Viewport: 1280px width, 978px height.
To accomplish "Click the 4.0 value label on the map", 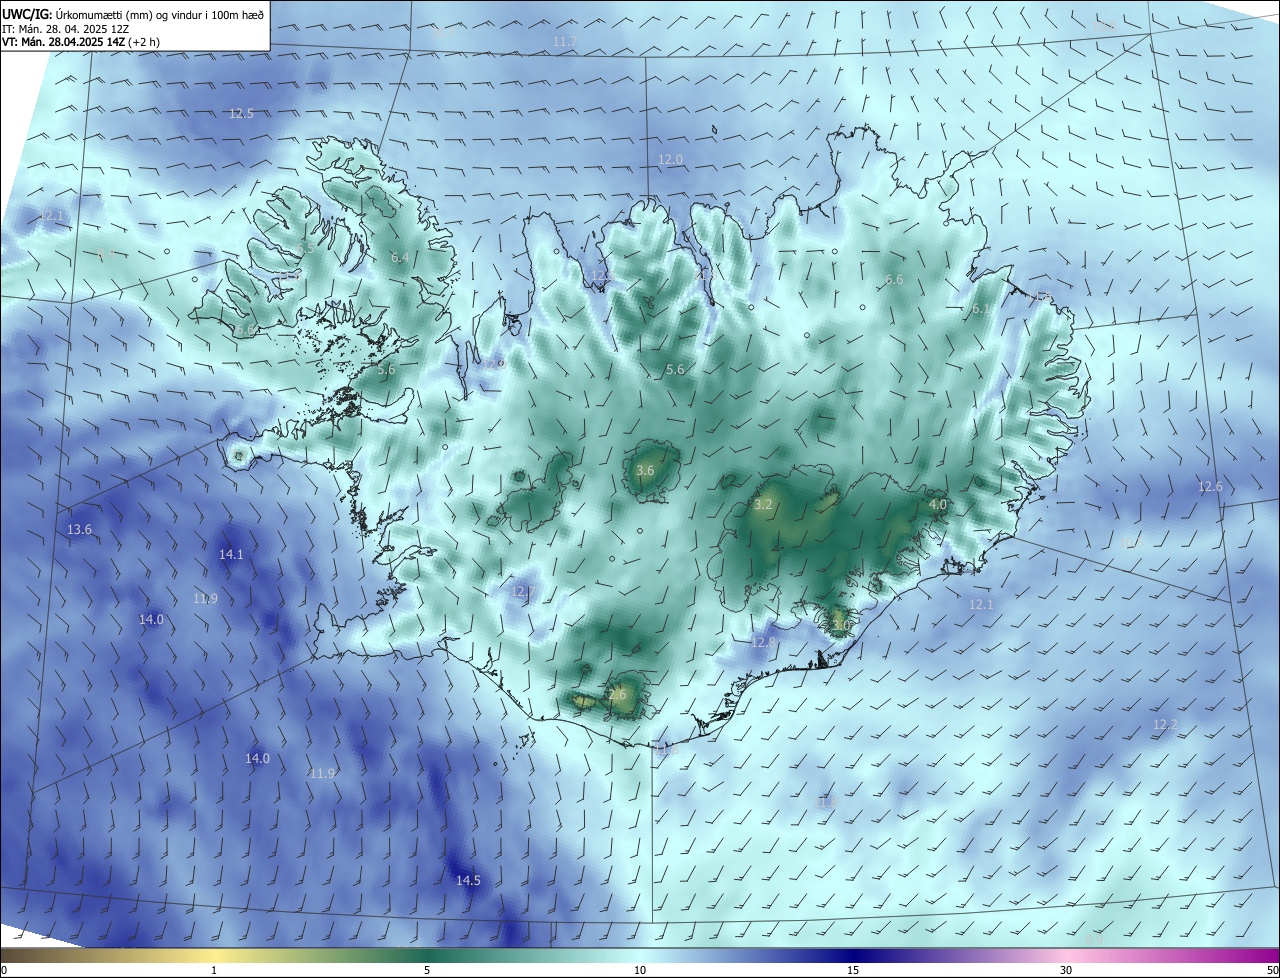I will [x=937, y=505].
